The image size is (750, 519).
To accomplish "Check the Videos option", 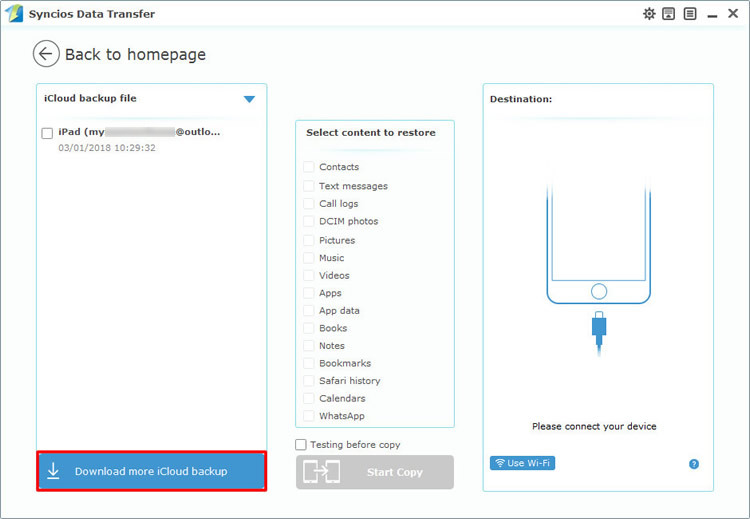I will coord(309,276).
